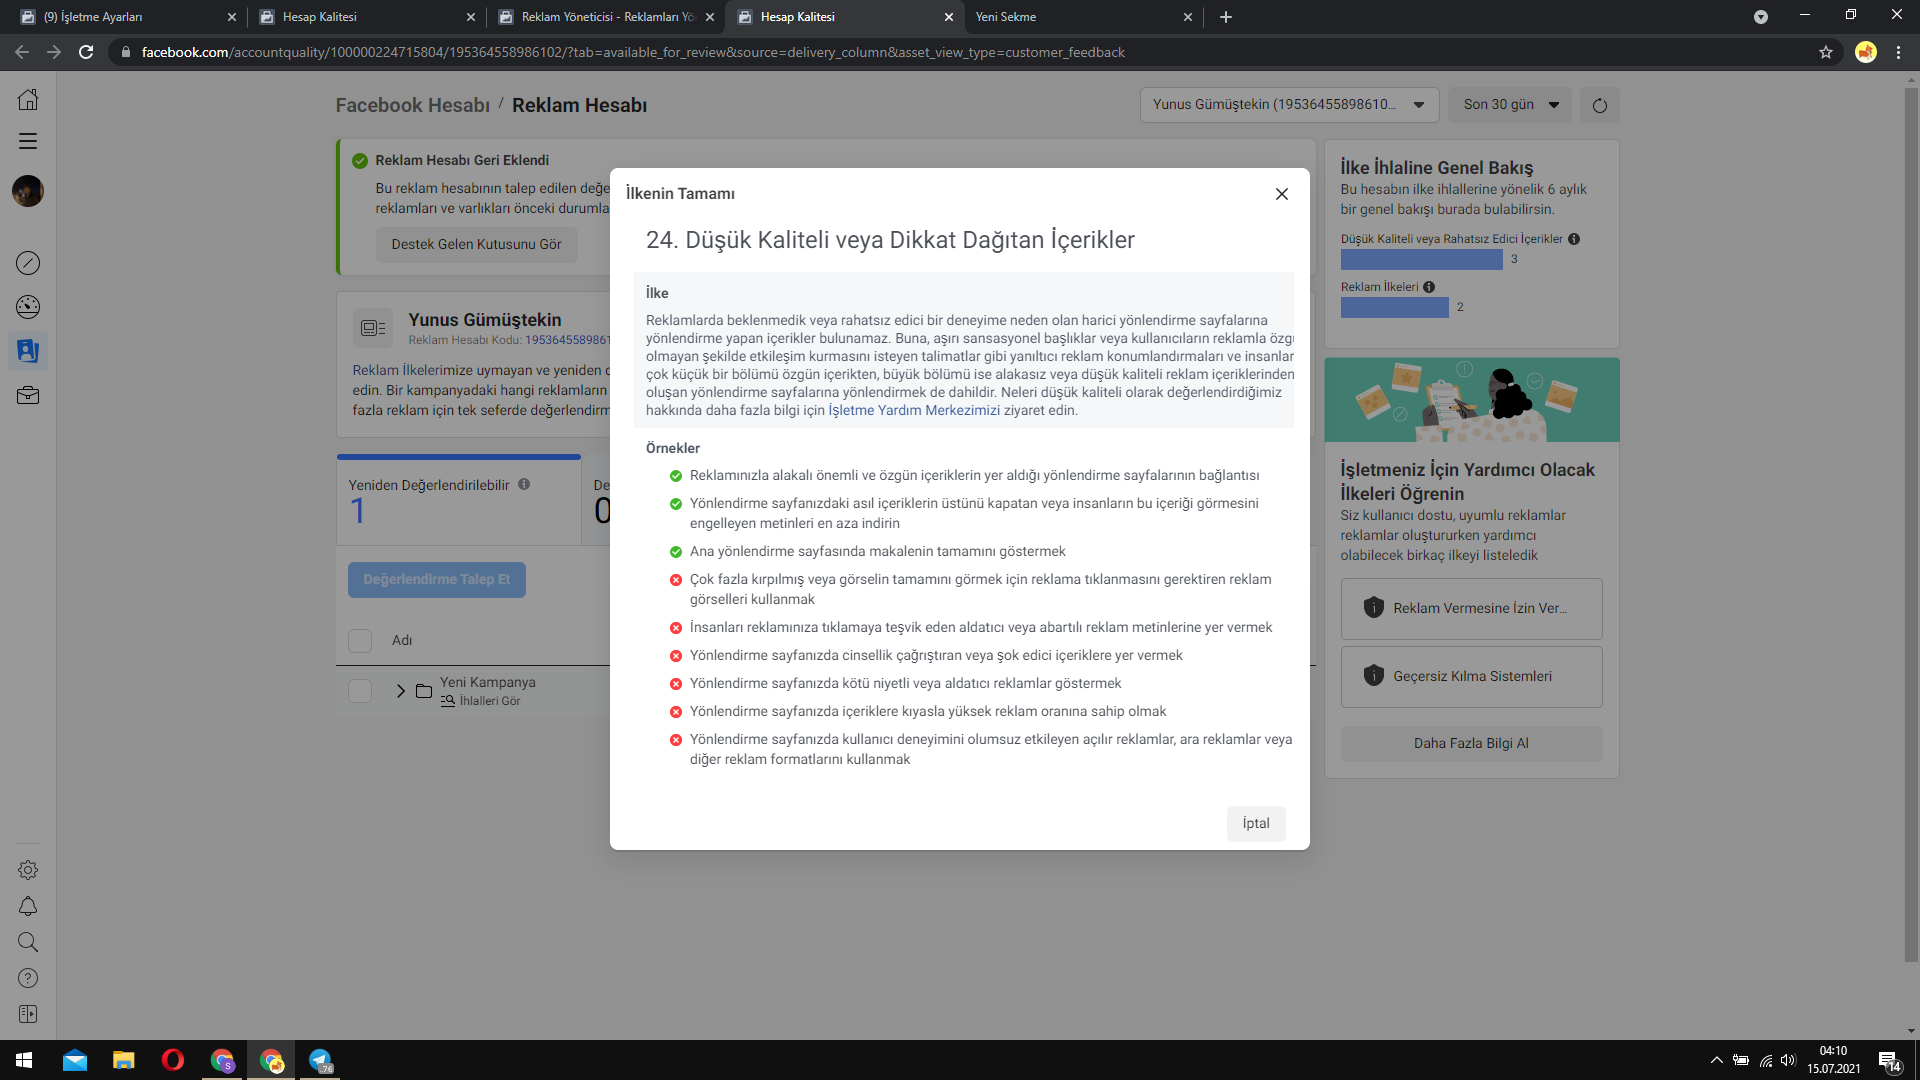
Task: Click the İhlalleri Gör link
Action: click(490, 701)
